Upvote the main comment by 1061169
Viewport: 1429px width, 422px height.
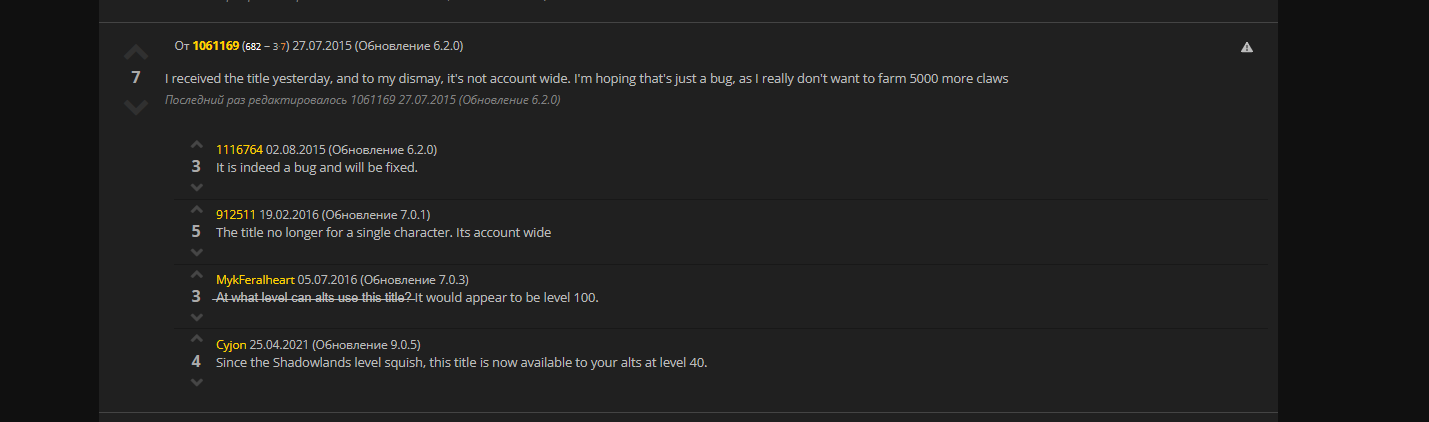coord(136,53)
